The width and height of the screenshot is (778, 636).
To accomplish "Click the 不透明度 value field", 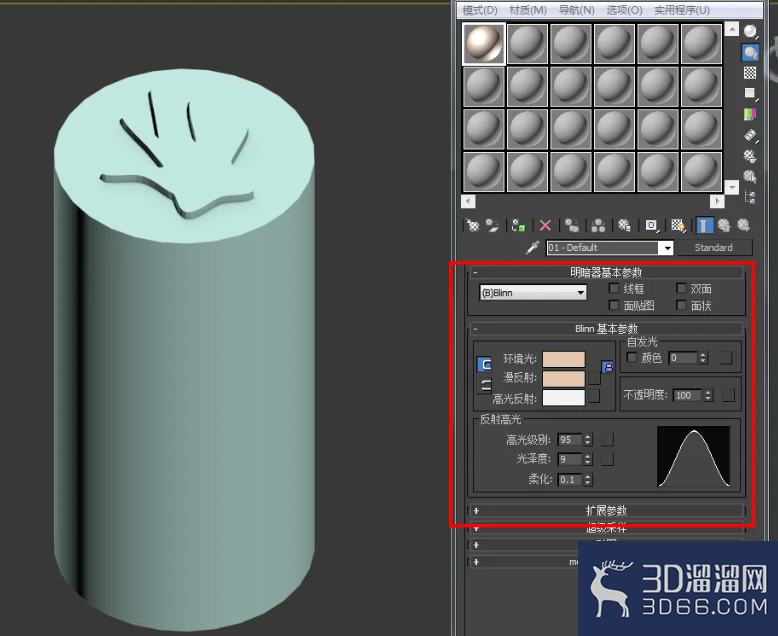I will pos(688,395).
